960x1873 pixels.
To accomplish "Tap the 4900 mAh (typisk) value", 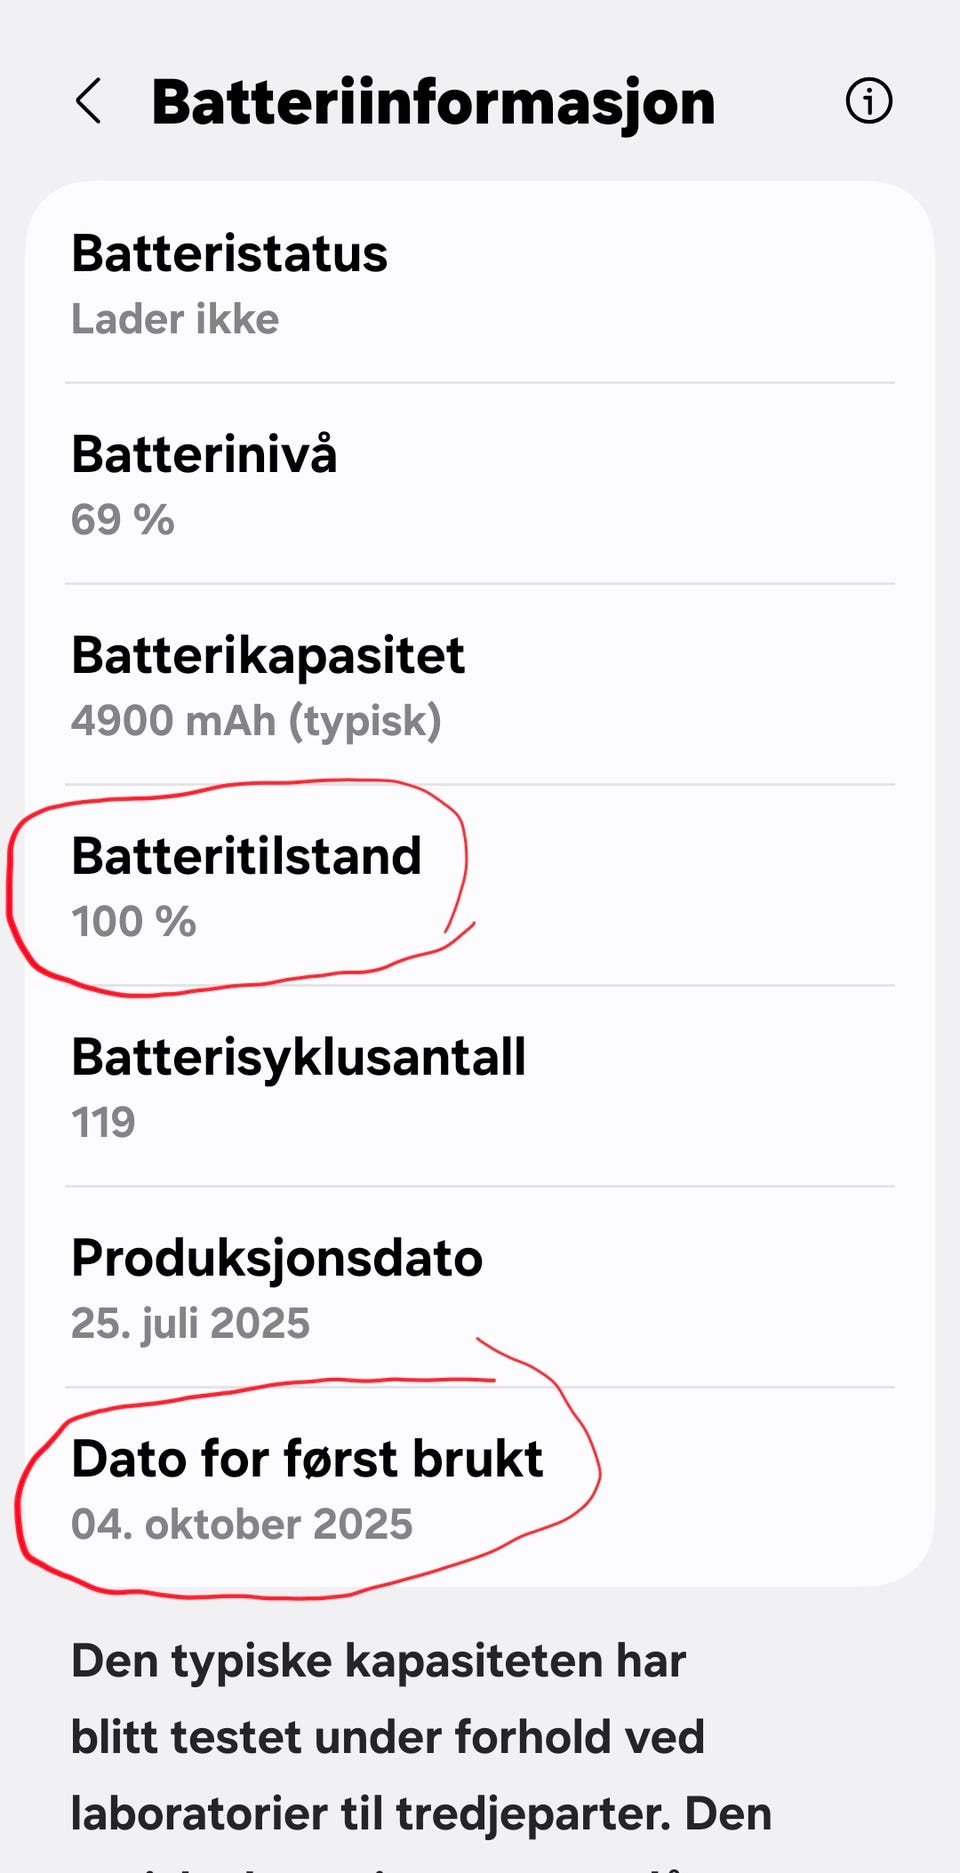I will tap(256, 721).
